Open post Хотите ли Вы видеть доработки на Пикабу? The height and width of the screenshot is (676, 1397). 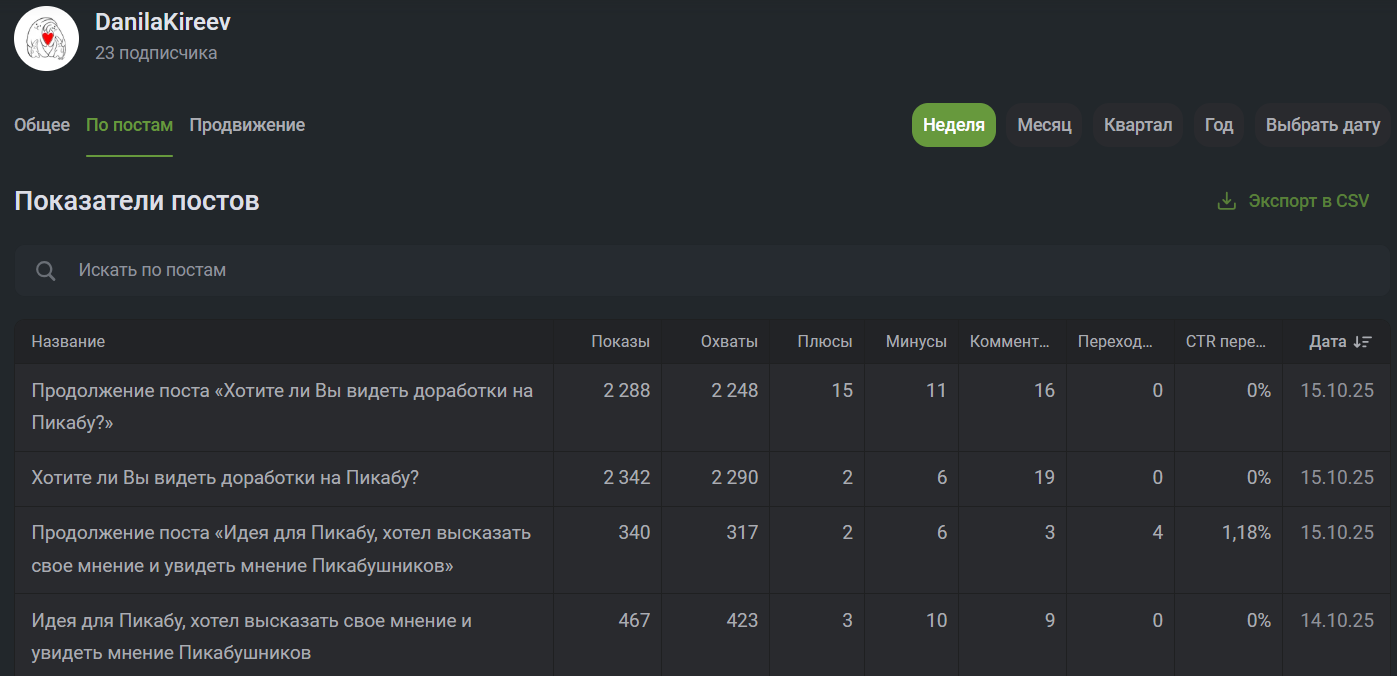225,478
